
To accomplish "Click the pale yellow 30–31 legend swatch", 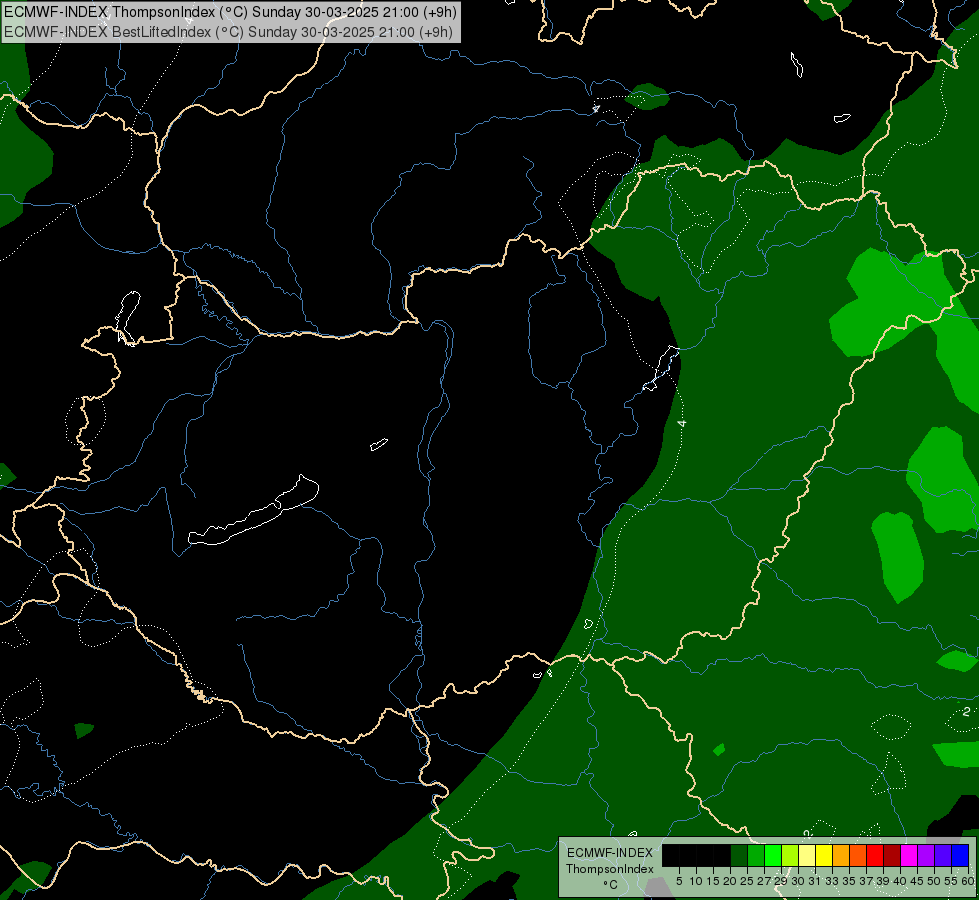I will 807,855.
